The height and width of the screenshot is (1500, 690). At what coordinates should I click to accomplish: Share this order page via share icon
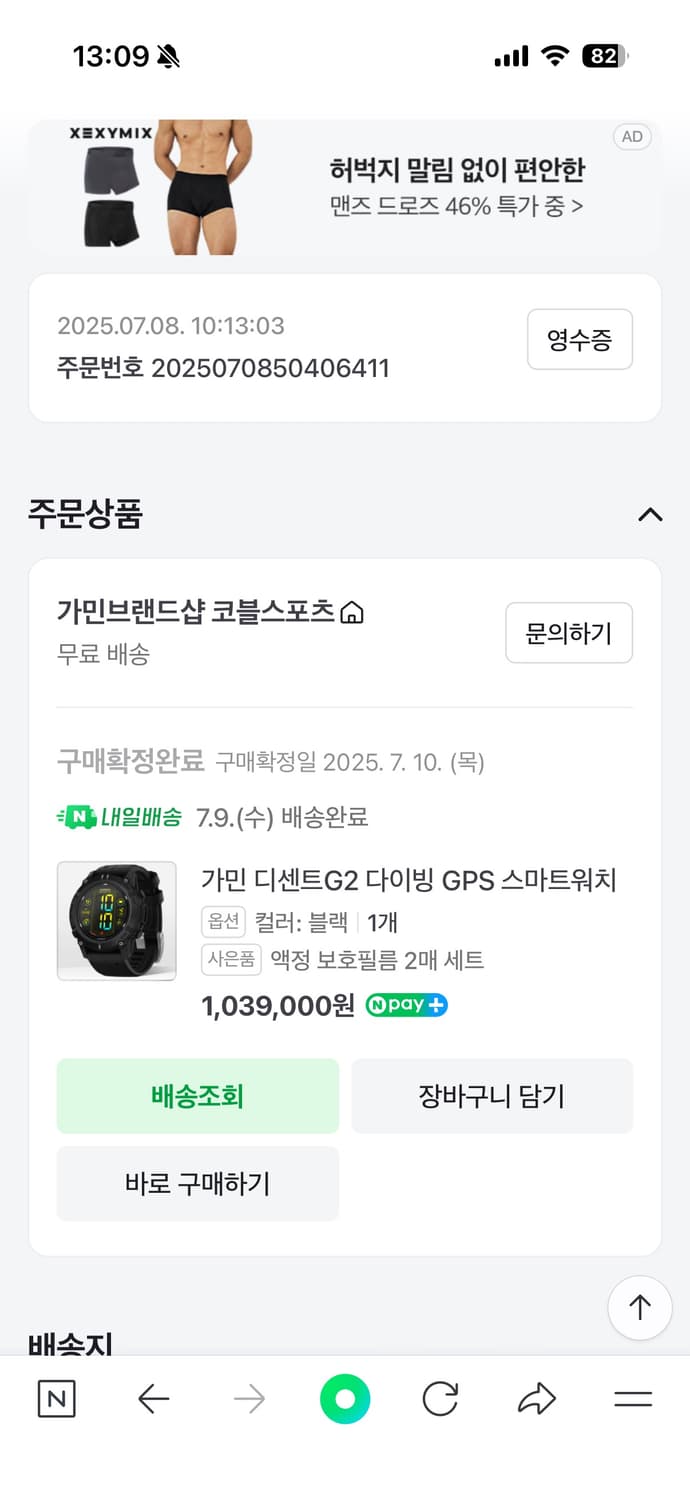coord(536,1399)
